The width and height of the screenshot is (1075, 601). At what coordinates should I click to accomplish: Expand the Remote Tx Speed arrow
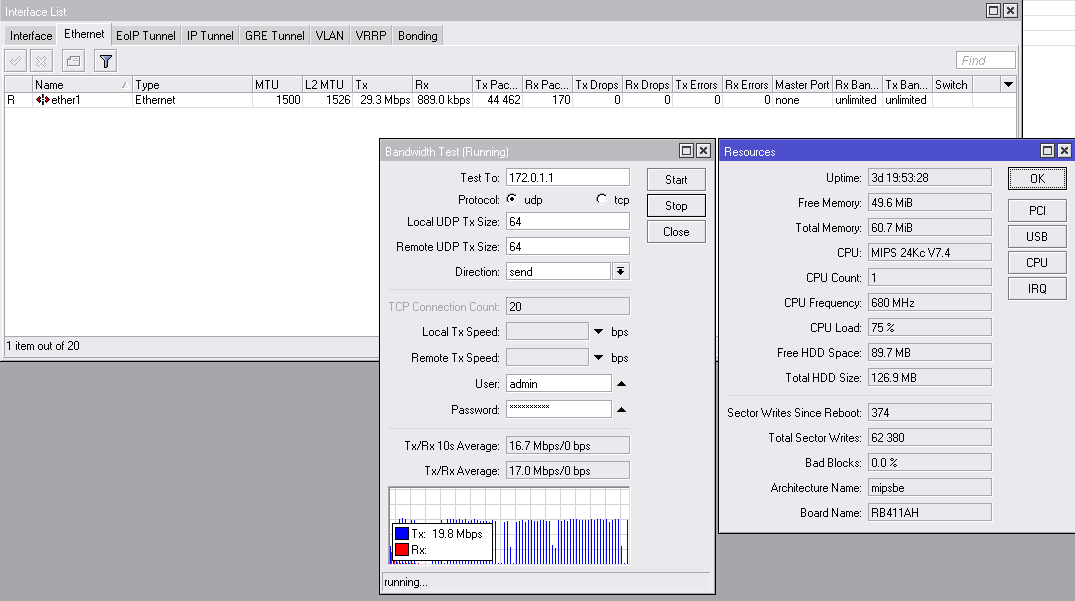[599, 358]
